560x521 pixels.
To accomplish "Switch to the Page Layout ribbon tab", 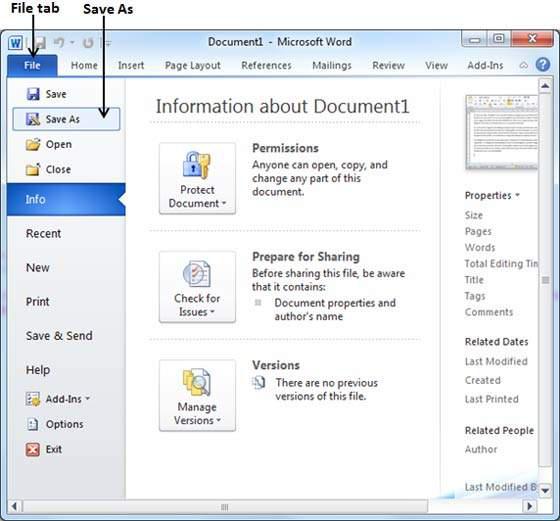I will click(192, 65).
